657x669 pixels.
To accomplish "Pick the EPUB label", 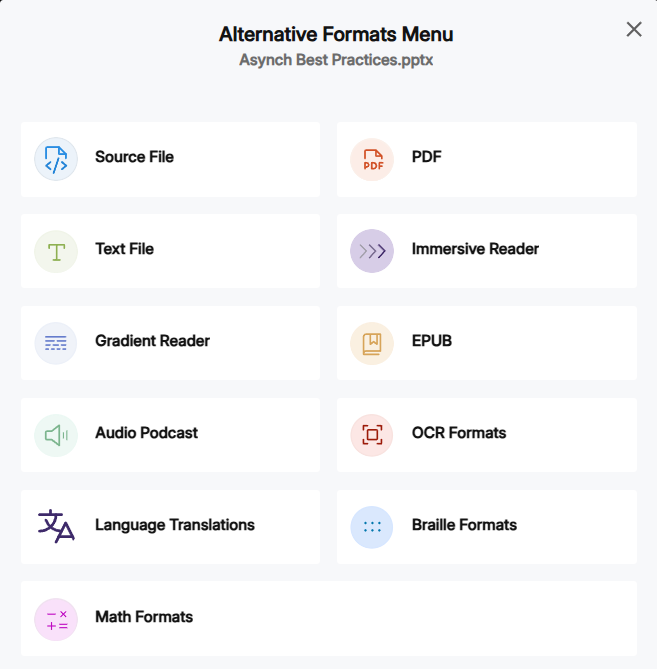I will point(432,341).
